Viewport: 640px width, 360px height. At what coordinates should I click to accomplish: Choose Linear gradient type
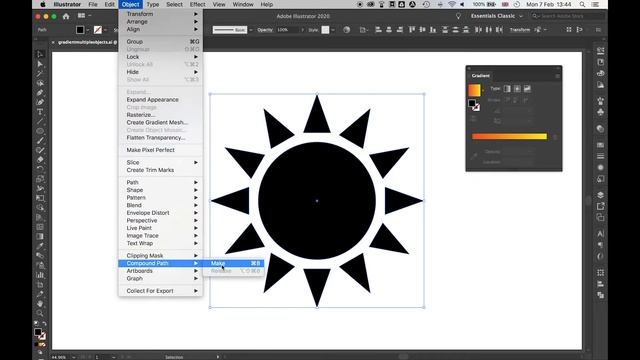tap(507, 89)
